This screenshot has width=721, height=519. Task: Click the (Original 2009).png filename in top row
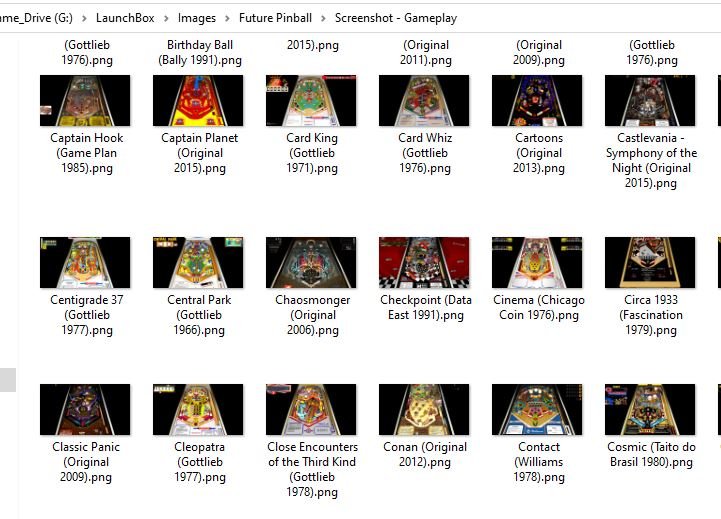539,52
